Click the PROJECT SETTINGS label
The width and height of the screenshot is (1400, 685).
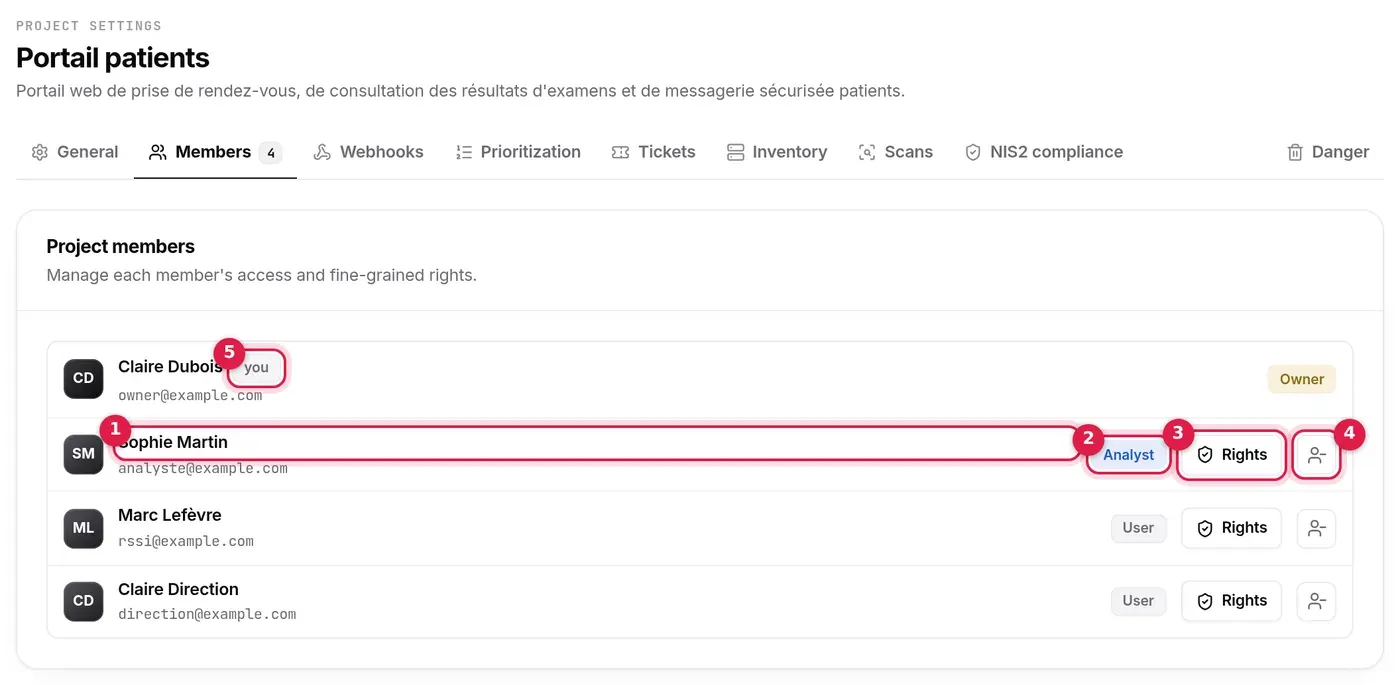pyautogui.click(x=89, y=26)
